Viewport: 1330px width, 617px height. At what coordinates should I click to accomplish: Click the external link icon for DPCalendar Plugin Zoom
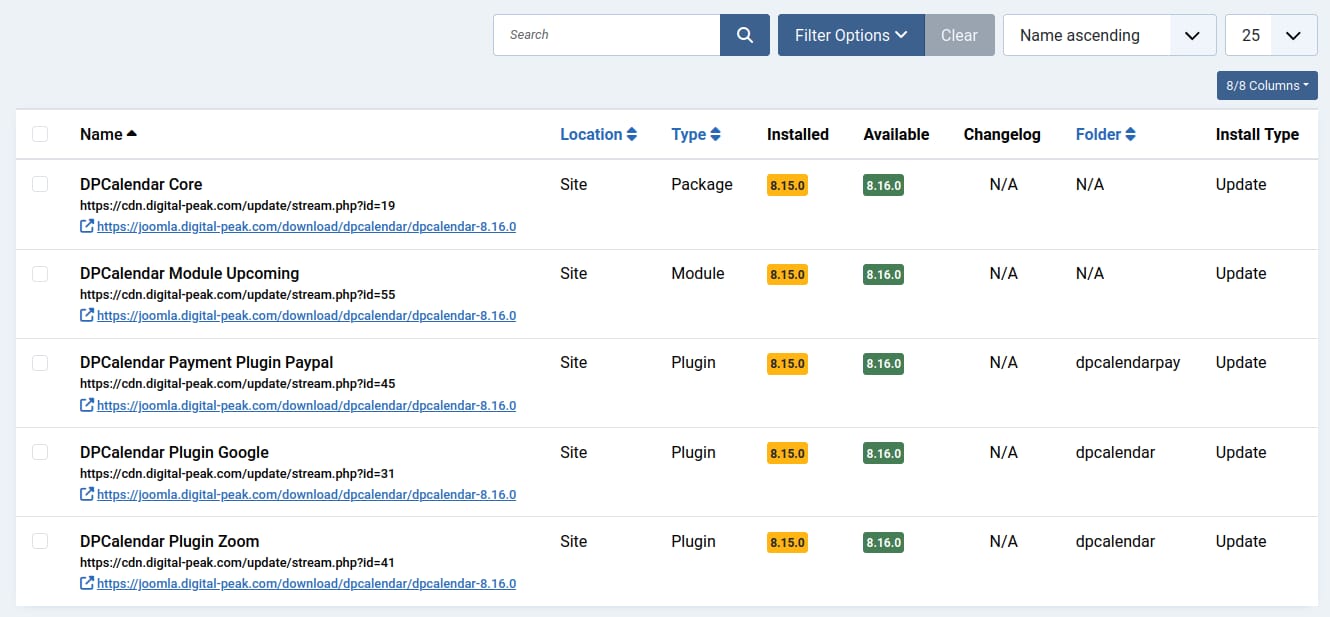[87, 583]
